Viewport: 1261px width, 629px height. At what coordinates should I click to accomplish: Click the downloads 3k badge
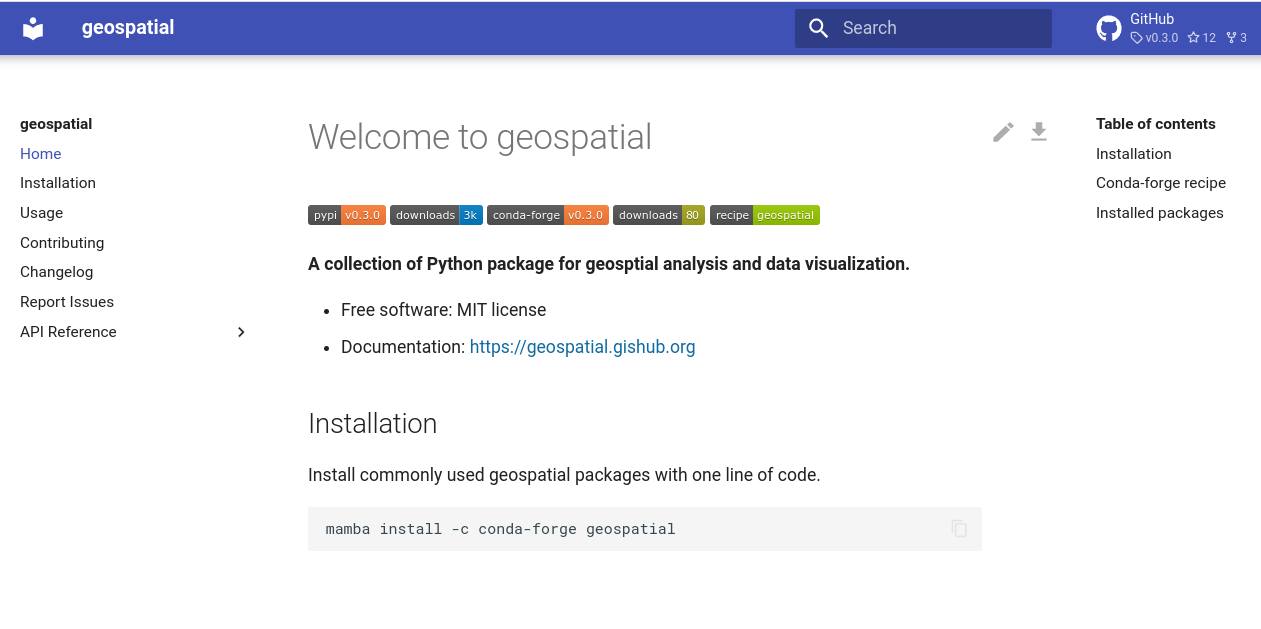click(x=436, y=215)
